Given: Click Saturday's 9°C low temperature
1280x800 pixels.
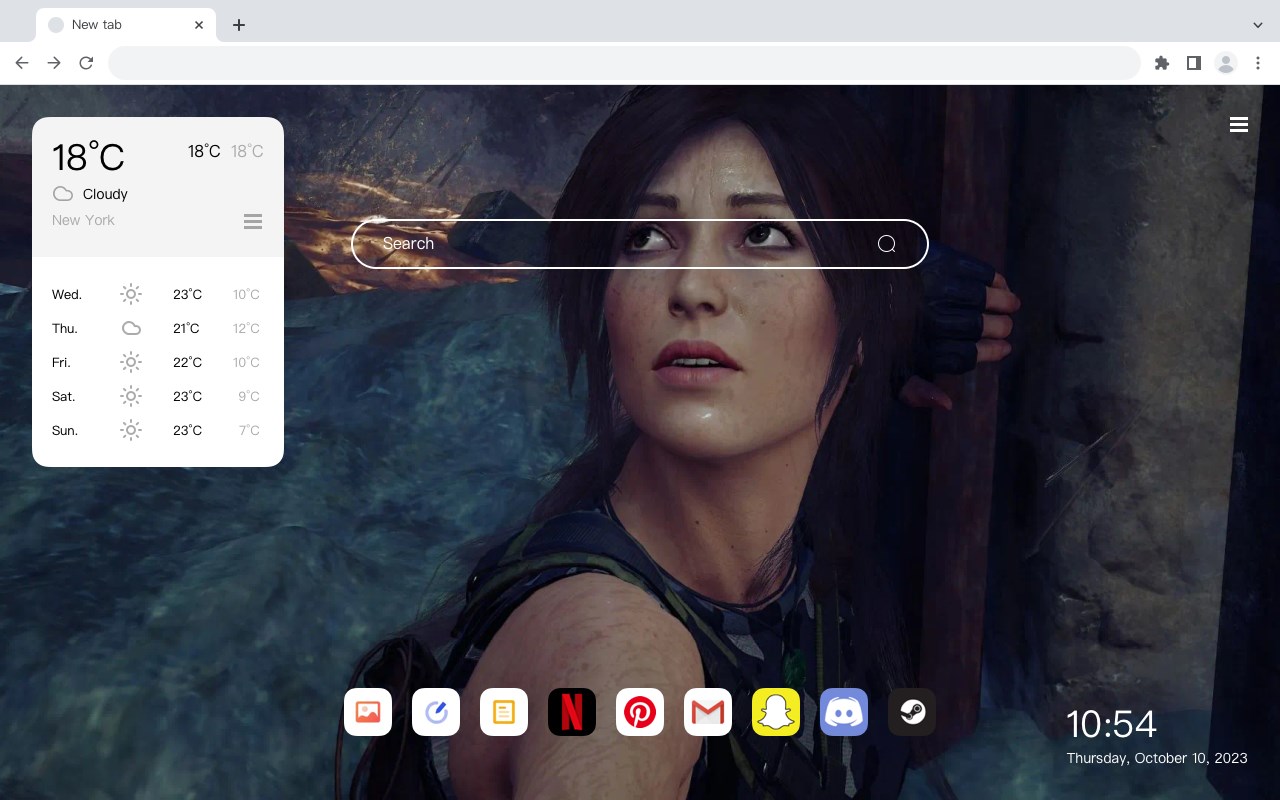Looking at the screenshot, I should pyautogui.click(x=249, y=396).
